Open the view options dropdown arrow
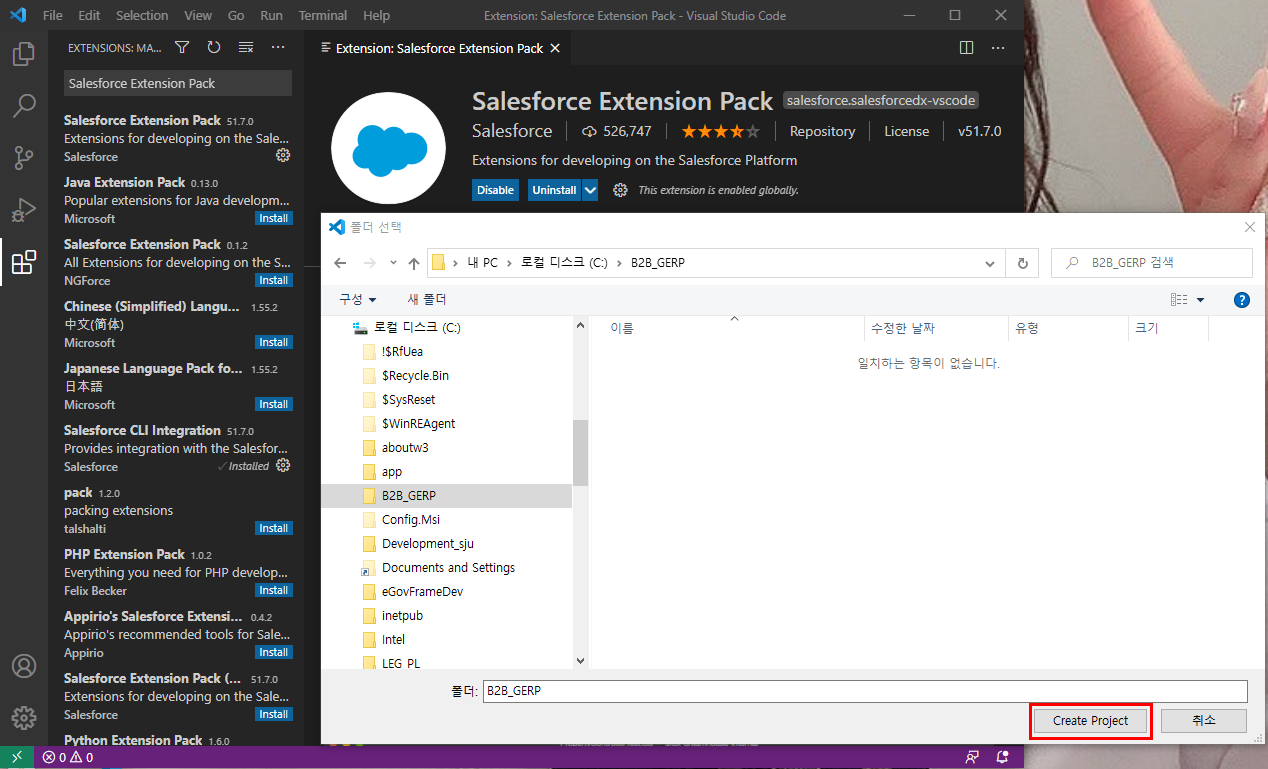The width and height of the screenshot is (1268, 769). click(x=1200, y=299)
